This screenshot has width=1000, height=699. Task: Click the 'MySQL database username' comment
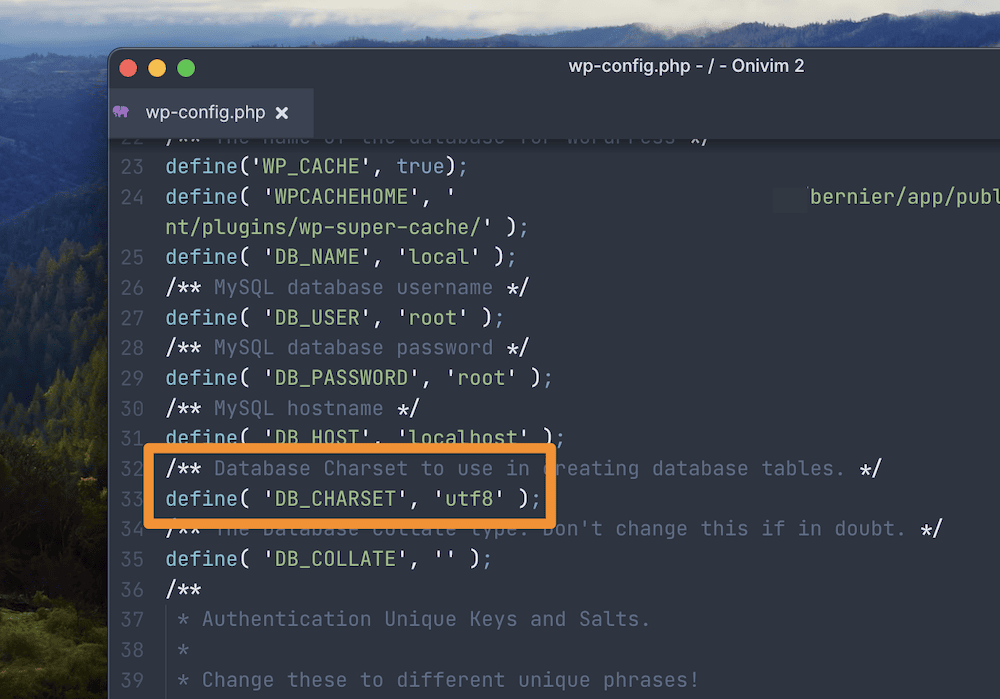click(353, 288)
